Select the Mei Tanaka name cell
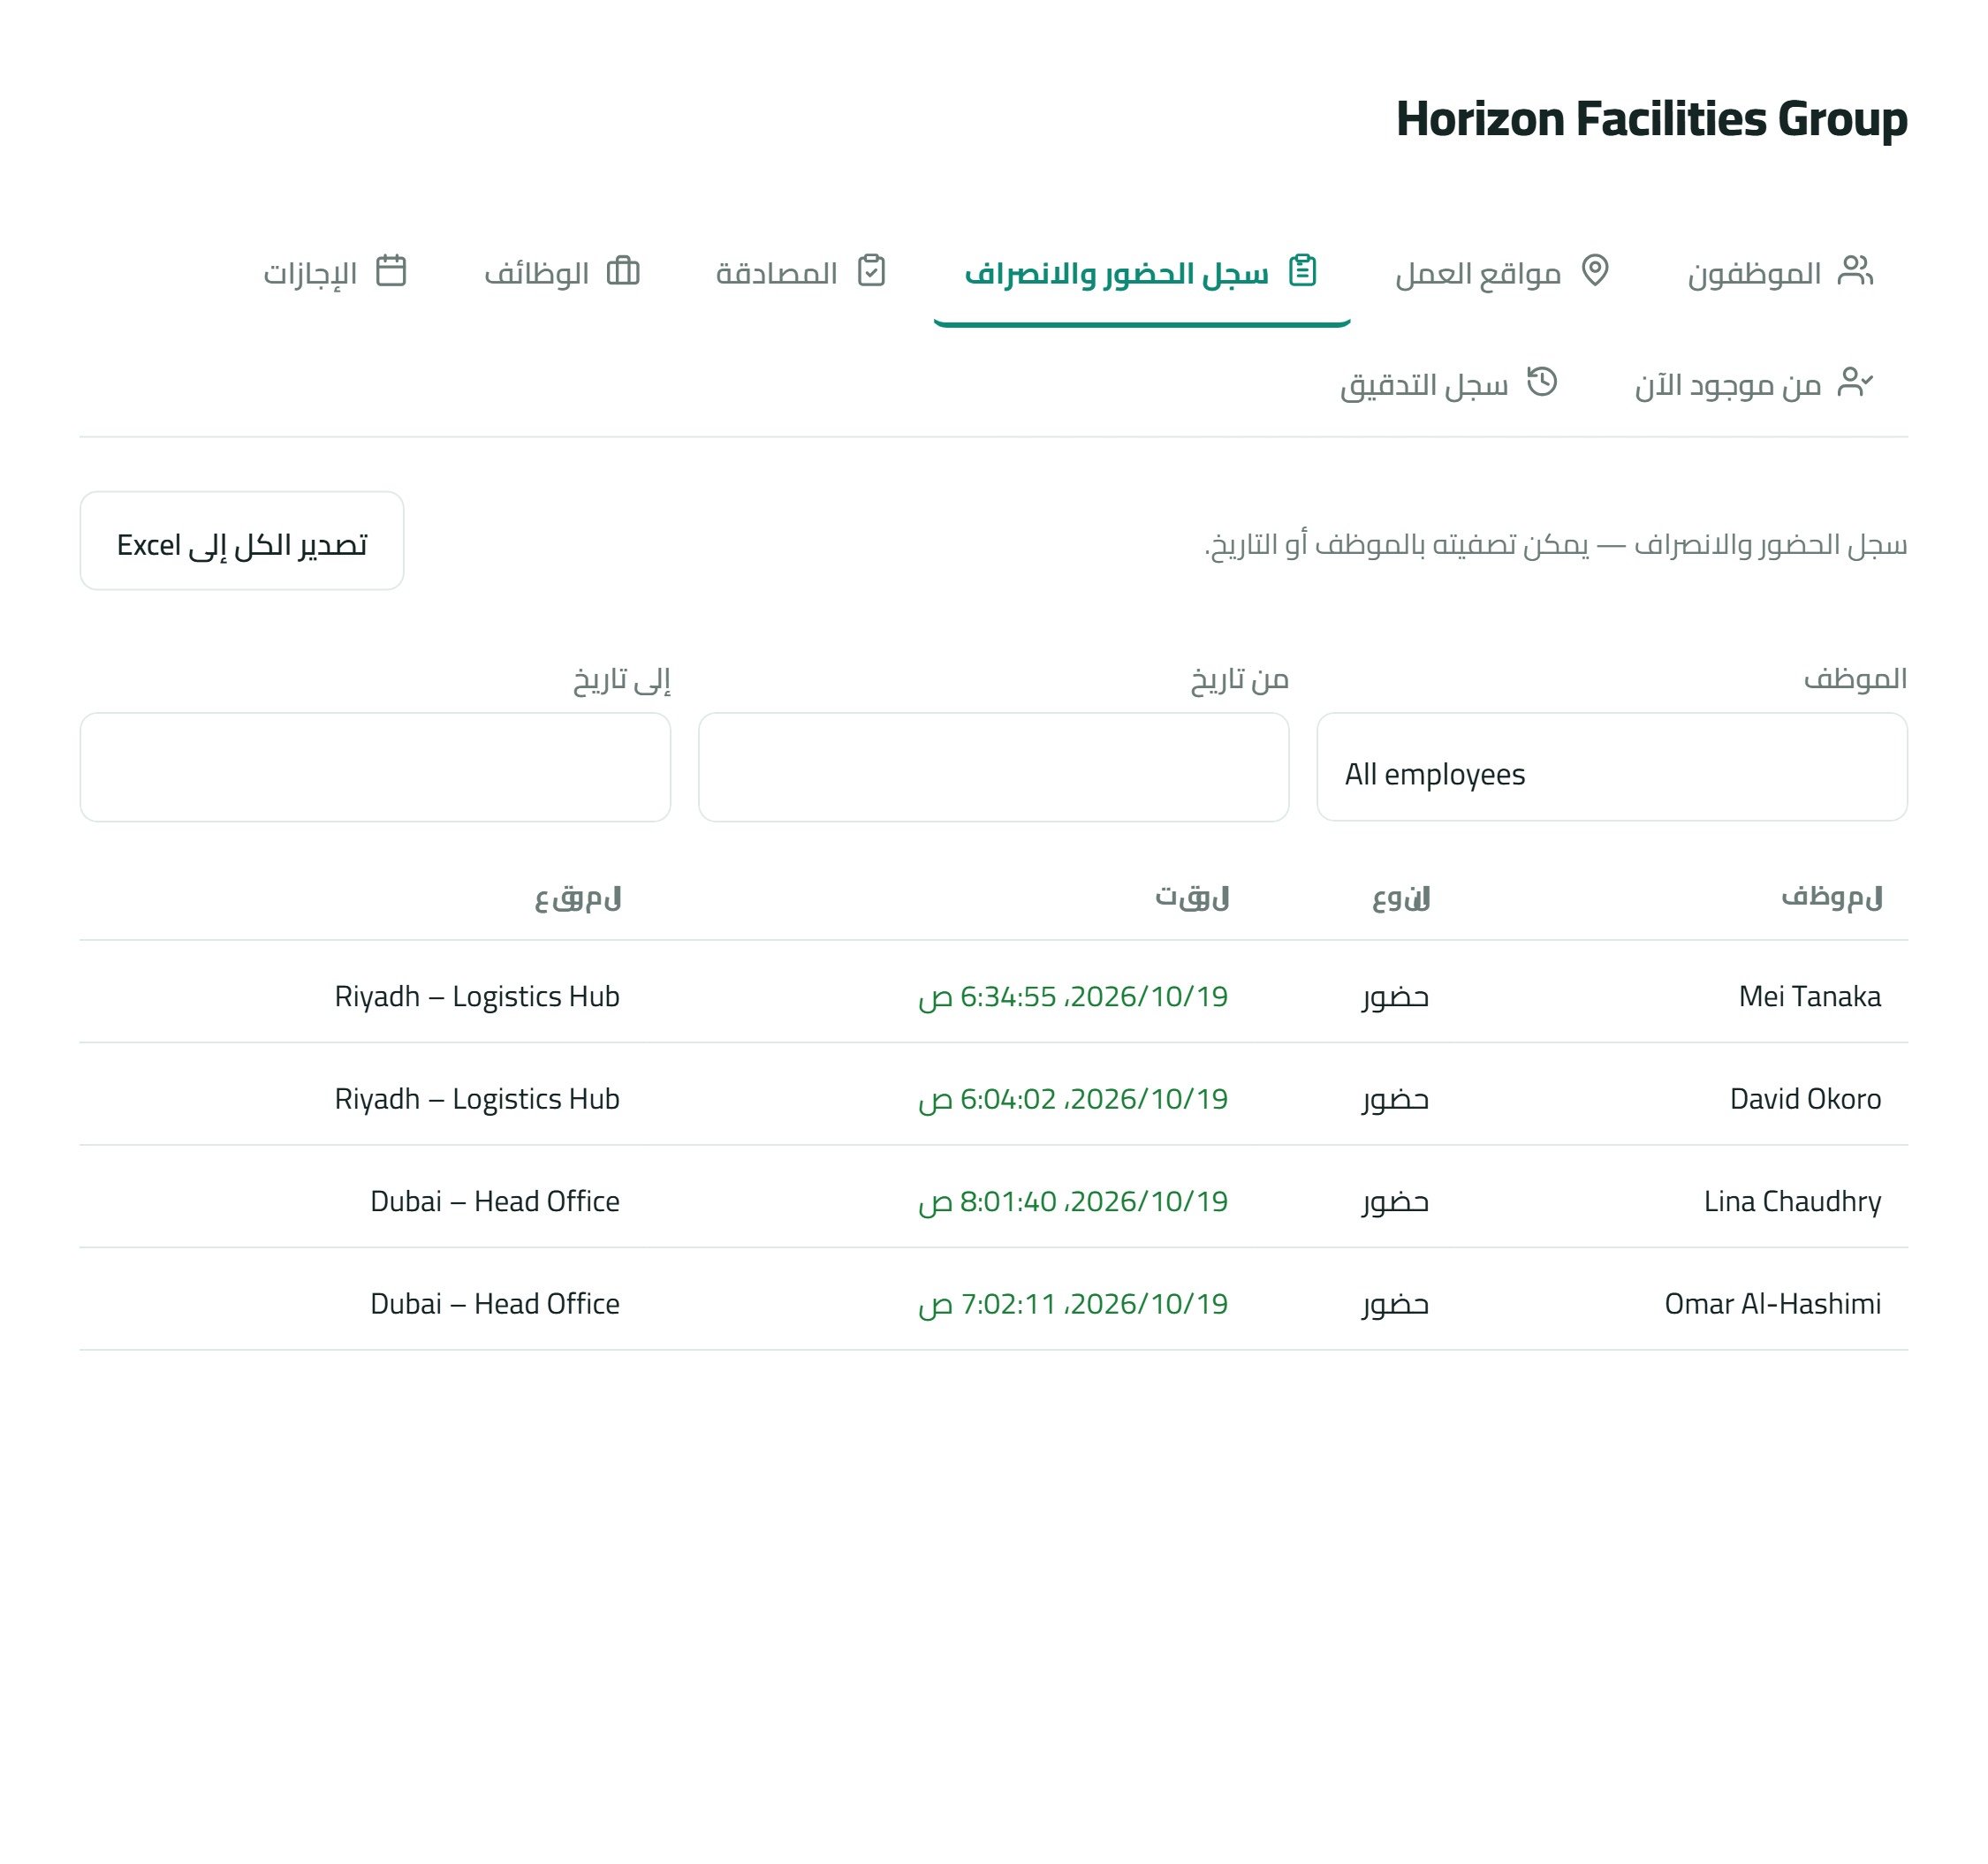Image resolution: width=1988 pixels, height=1864 pixels. coord(1809,997)
